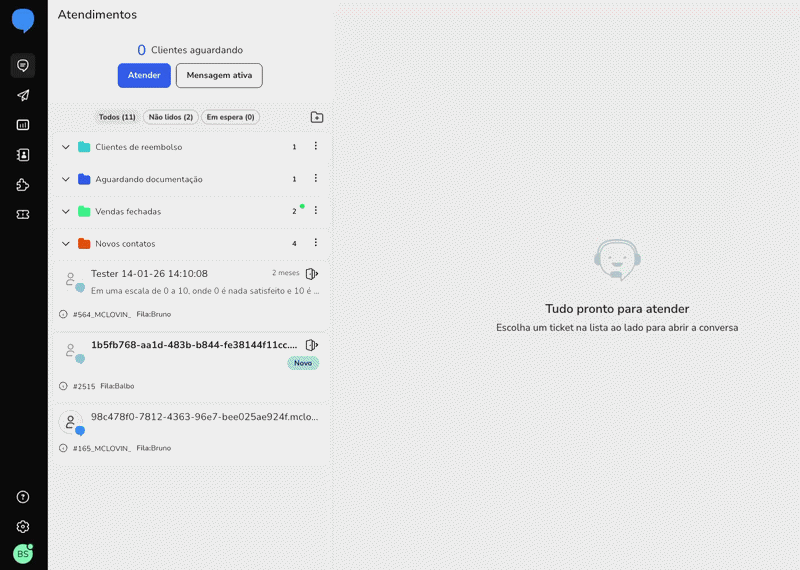Open the ticket icon in sidebar
This screenshot has width=800, height=570.
23,214
